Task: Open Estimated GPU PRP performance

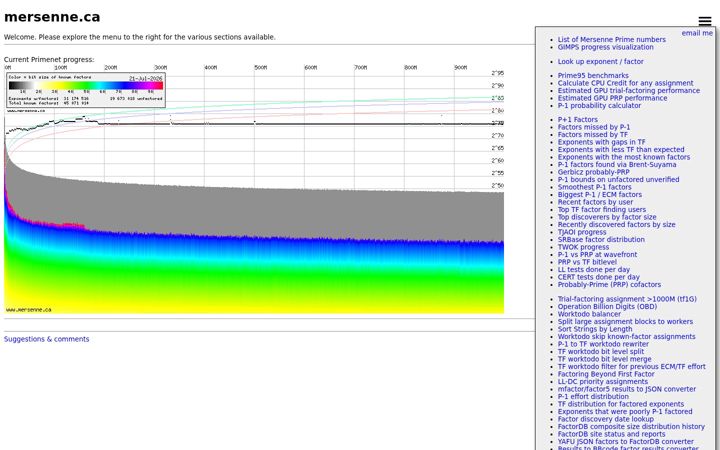Action: 613,98
